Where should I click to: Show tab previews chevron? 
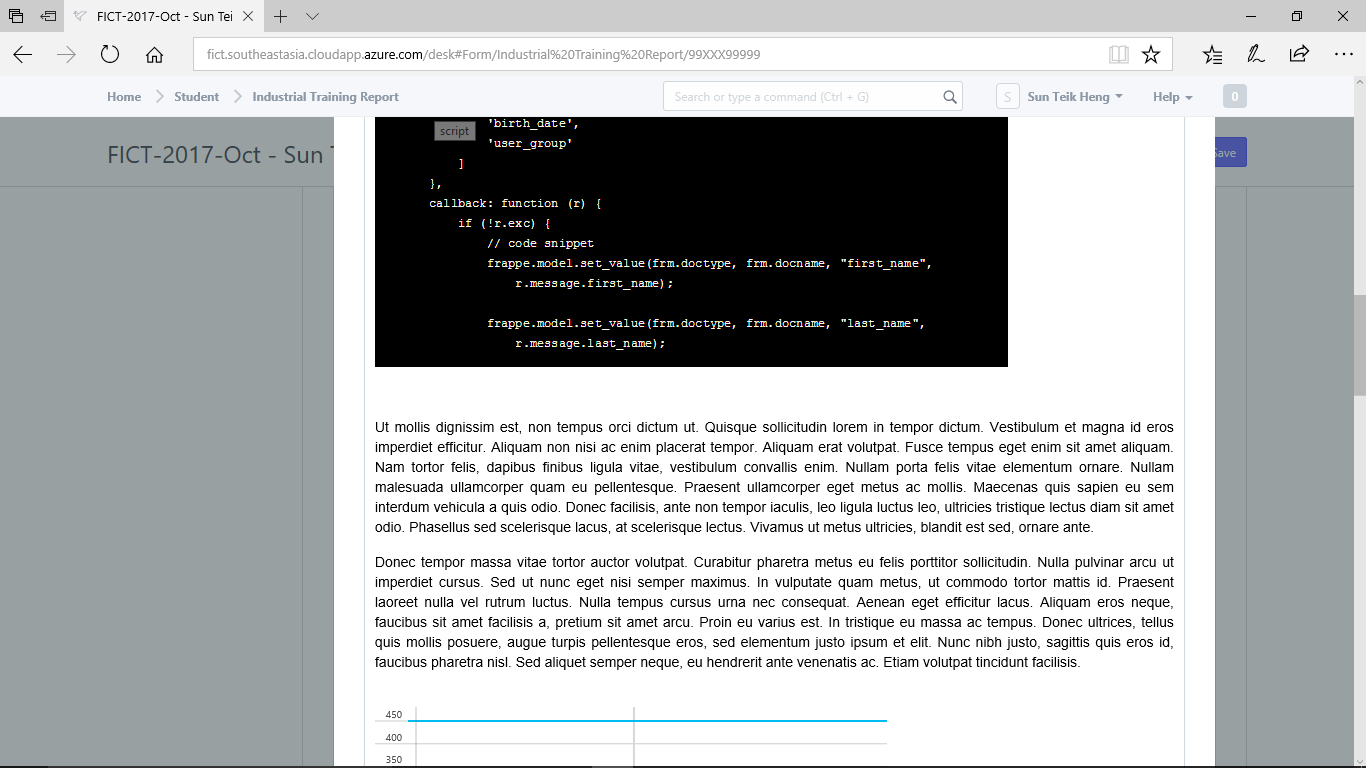312,16
